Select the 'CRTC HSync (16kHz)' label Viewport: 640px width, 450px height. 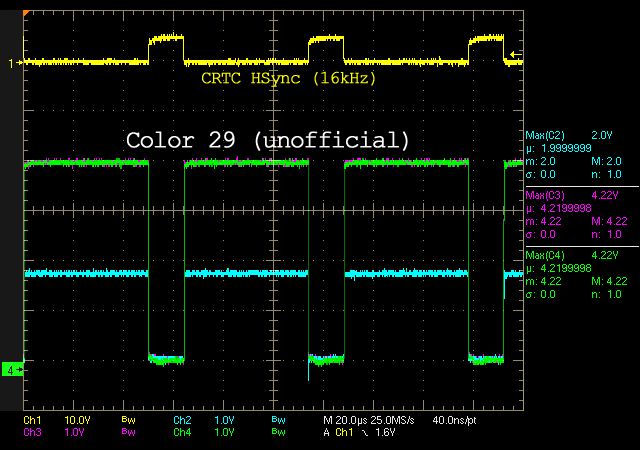[289, 78]
